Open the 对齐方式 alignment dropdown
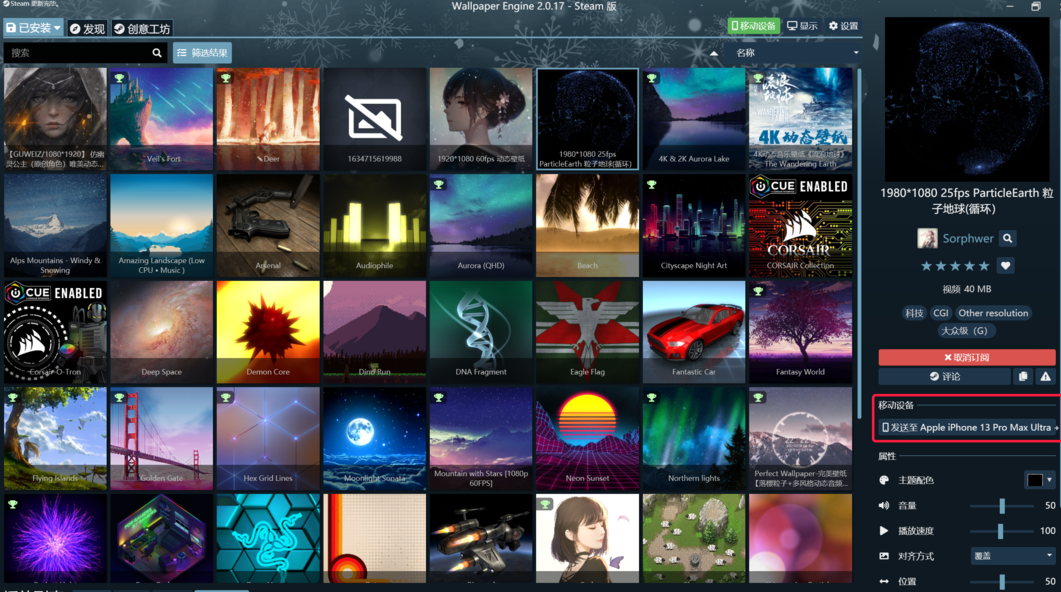The height and width of the screenshot is (592, 1061). click(1012, 556)
